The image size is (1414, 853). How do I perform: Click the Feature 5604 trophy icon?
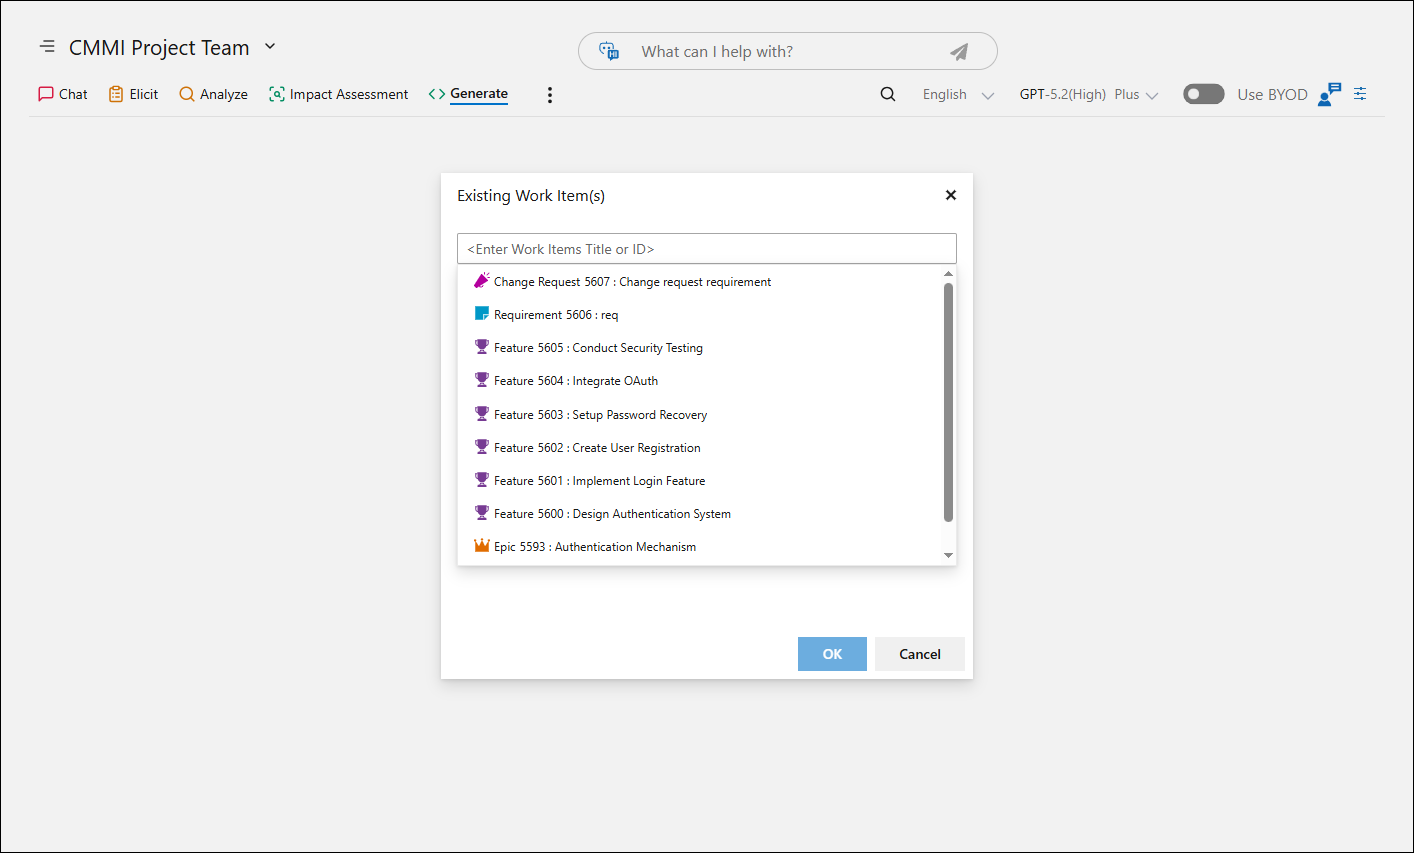pos(481,380)
